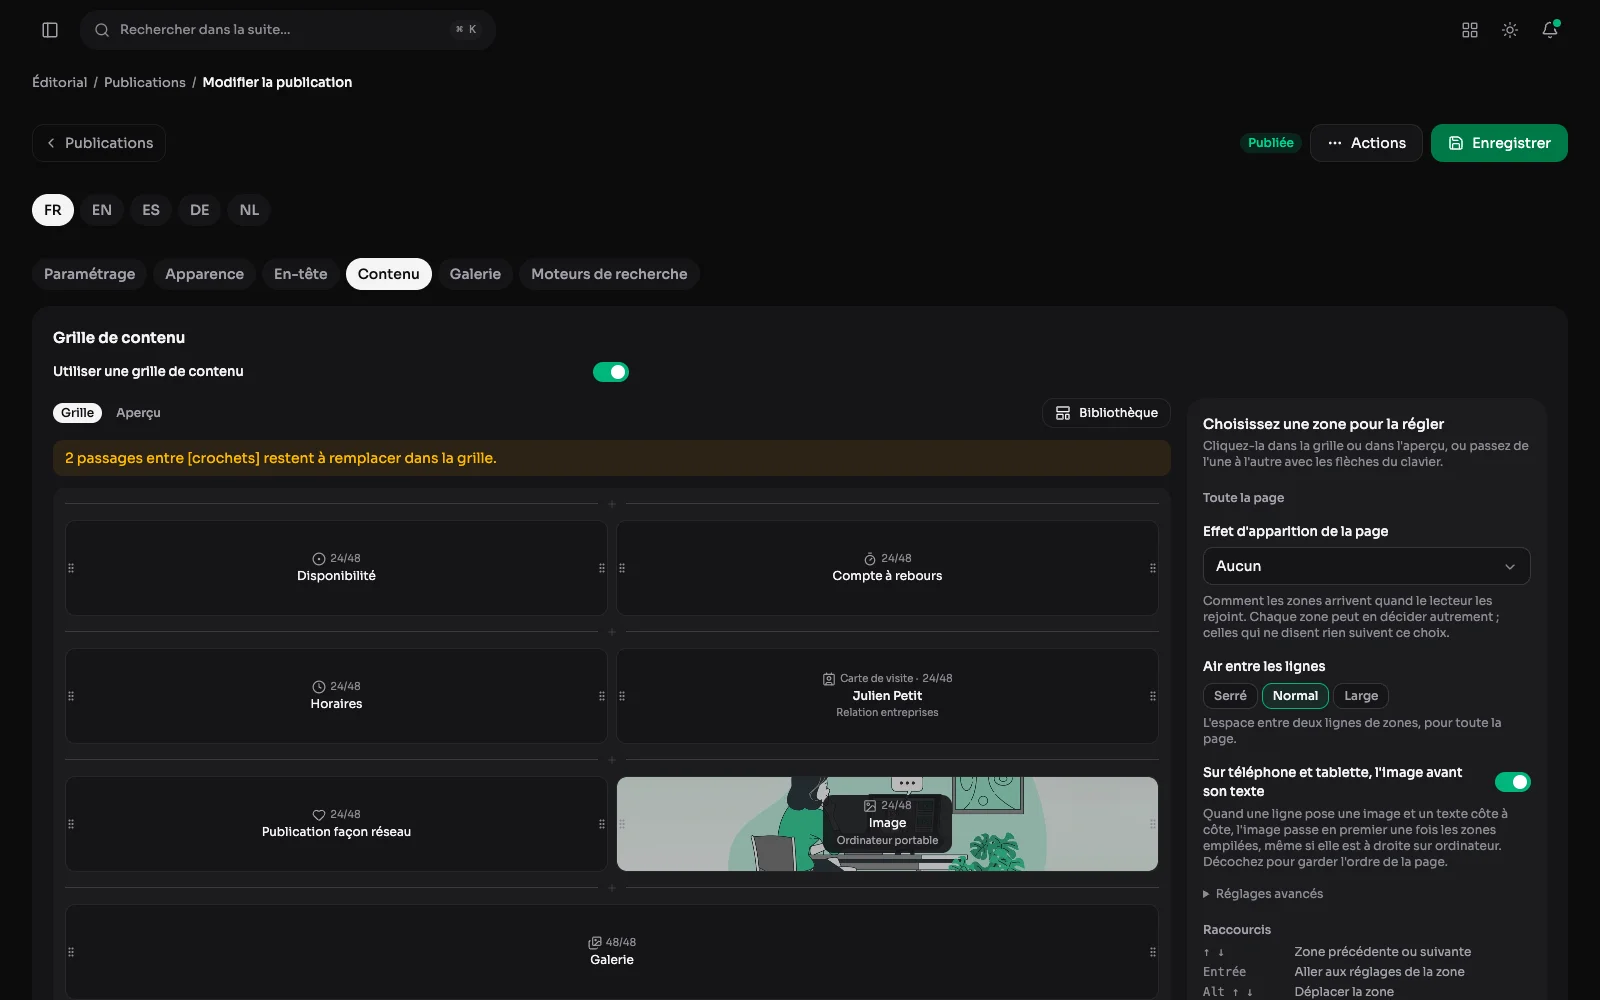Add a row below the Horaires row
The width and height of the screenshot is (1600, 1000).
point(612,760)
